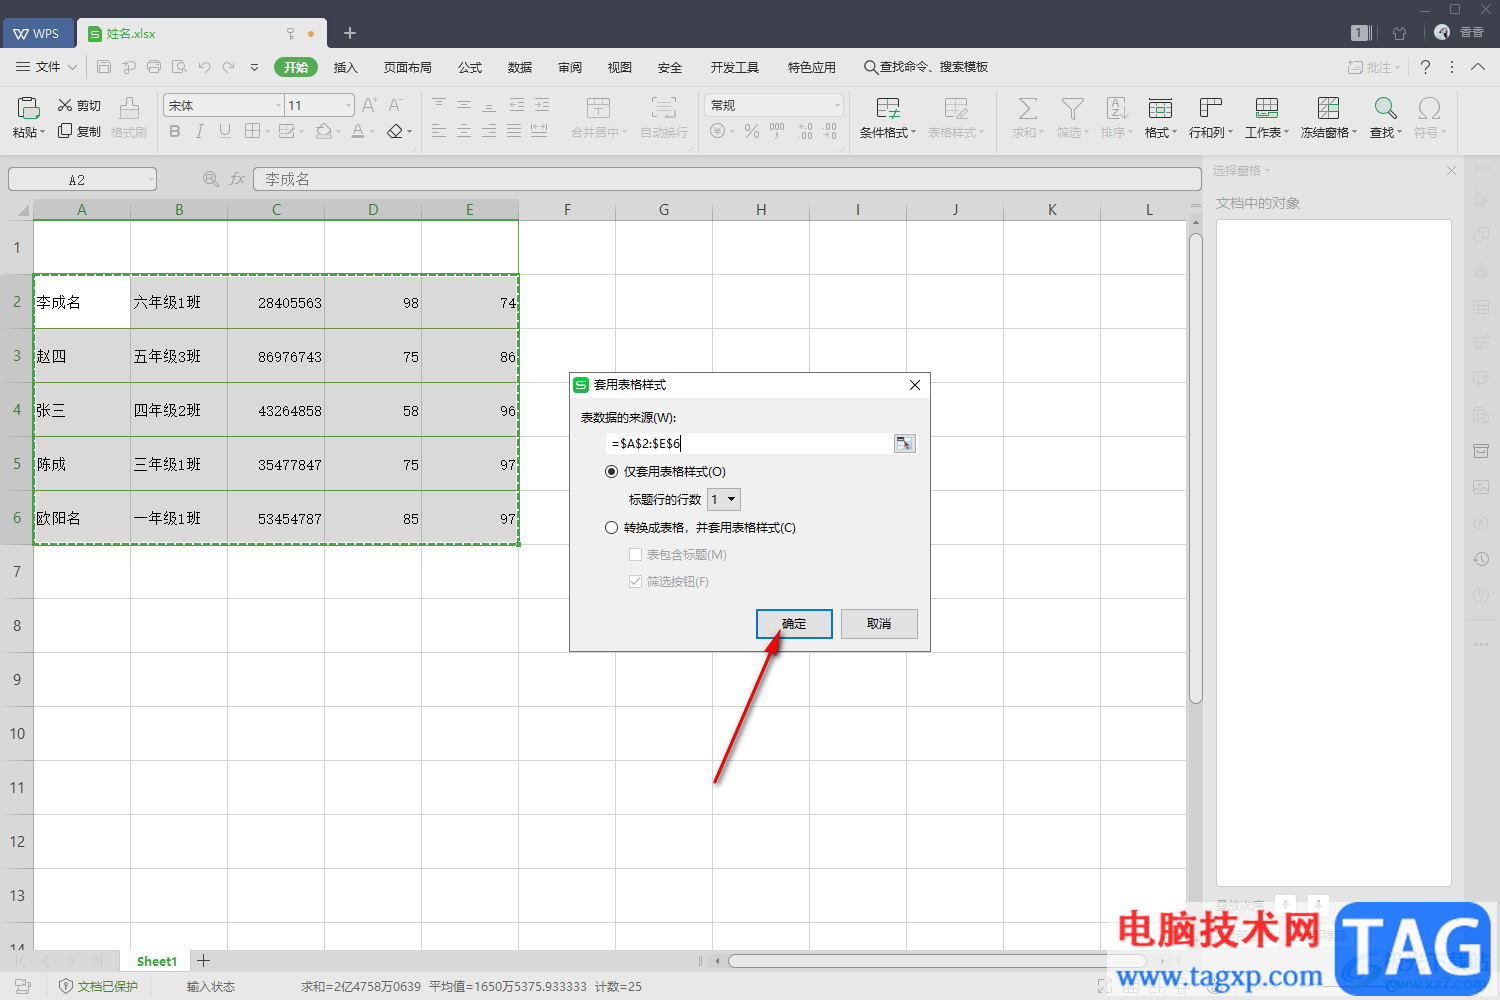Confirm the dialog with the OK button
Screen dimensions: 1500x1000
794,623
